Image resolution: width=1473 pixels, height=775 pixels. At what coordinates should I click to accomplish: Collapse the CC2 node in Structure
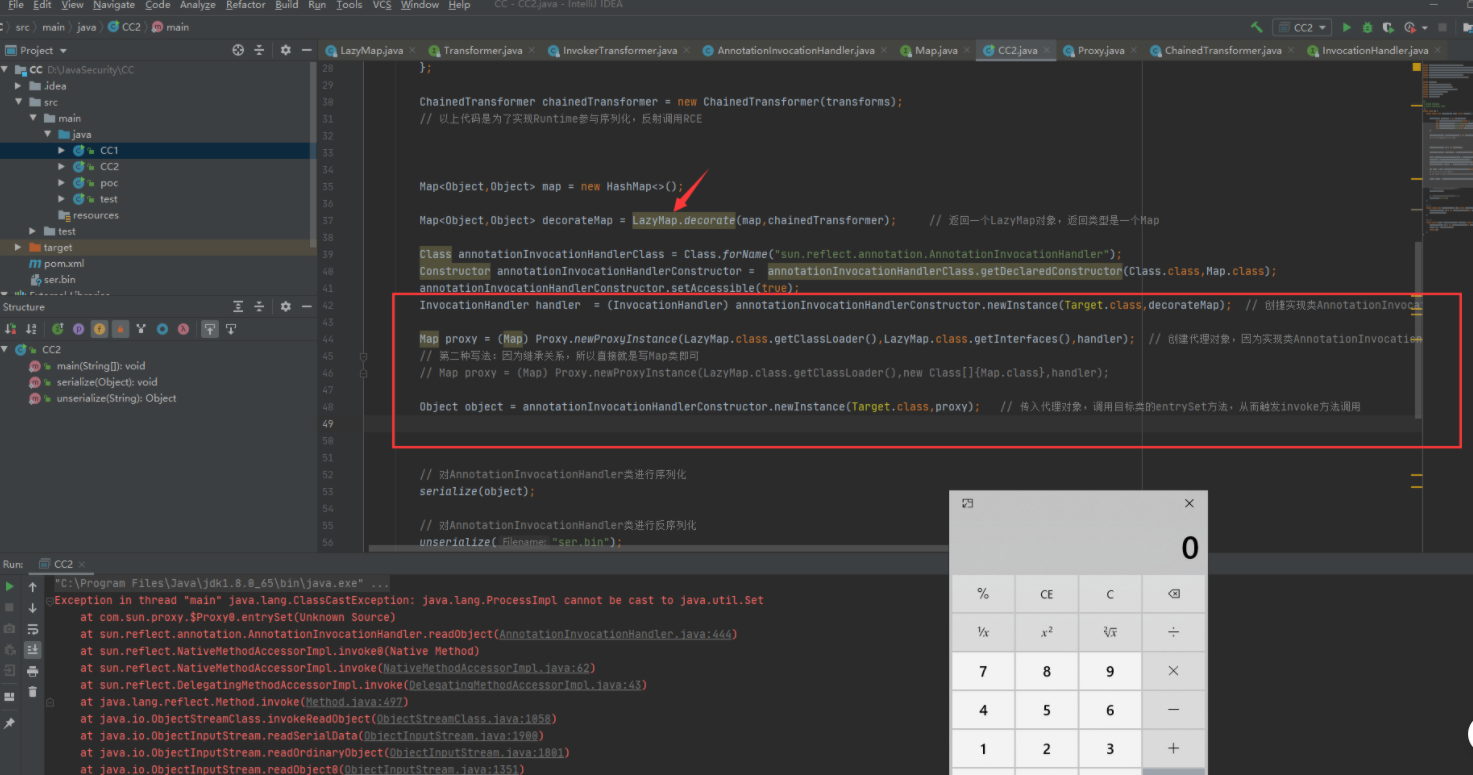click(x=6, y=349)
